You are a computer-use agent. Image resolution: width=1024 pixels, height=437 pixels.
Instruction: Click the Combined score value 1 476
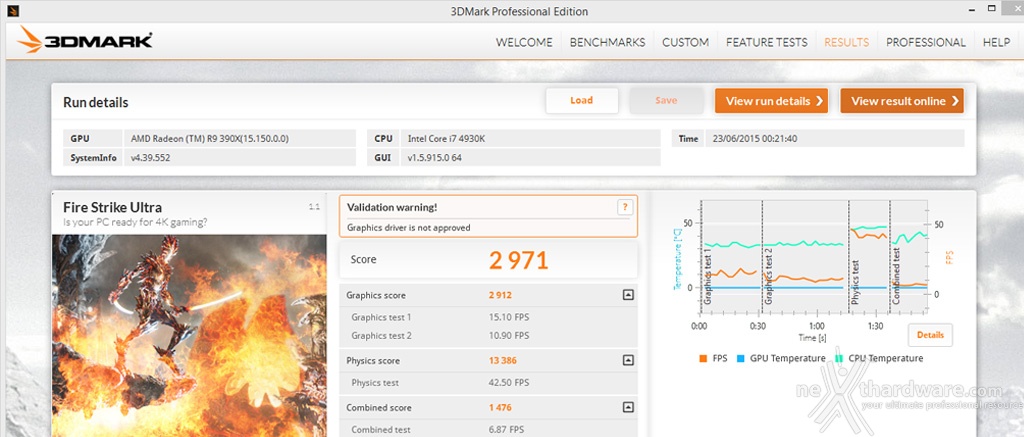tap(500, 408)
